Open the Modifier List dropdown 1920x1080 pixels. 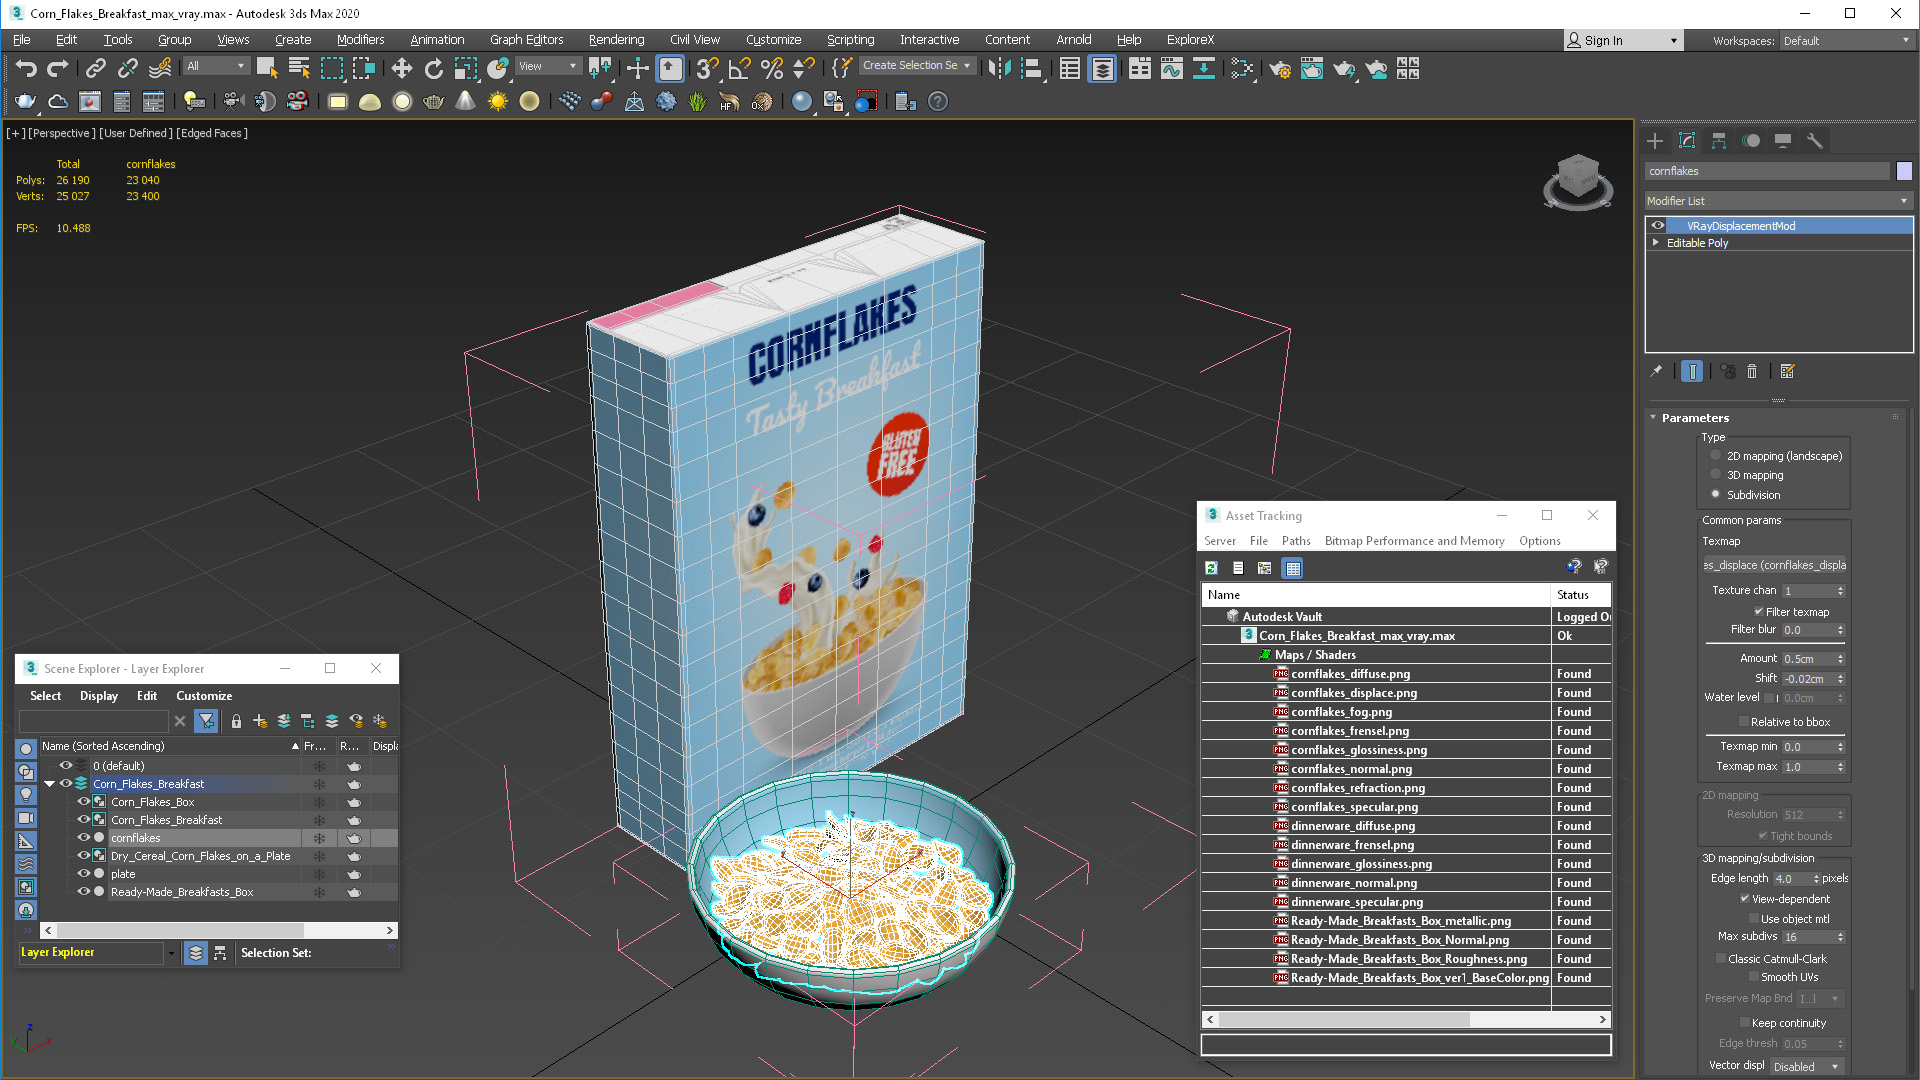click(x=1778, y=201)
